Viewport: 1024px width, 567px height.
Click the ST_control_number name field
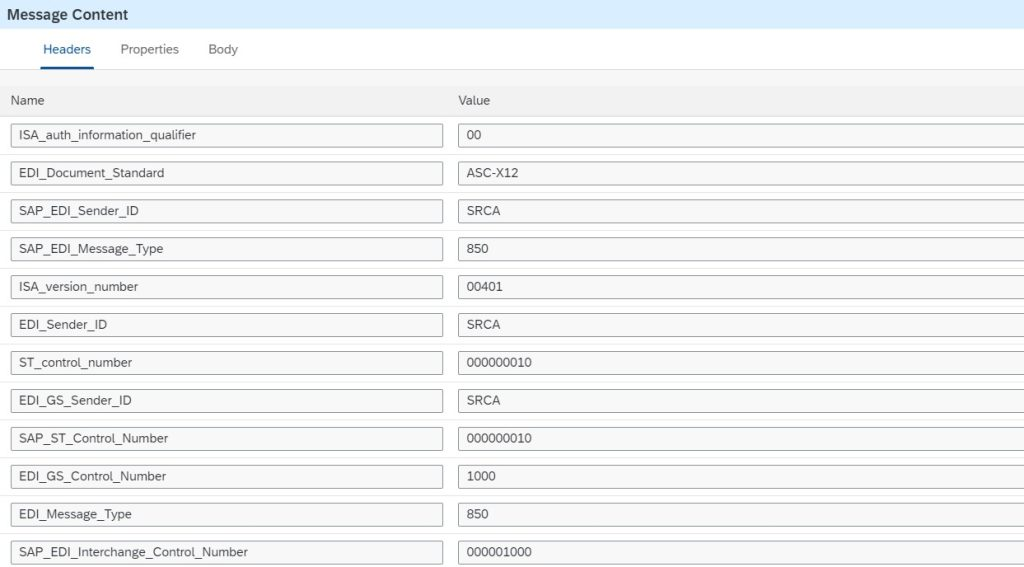(x=226, y=362)
